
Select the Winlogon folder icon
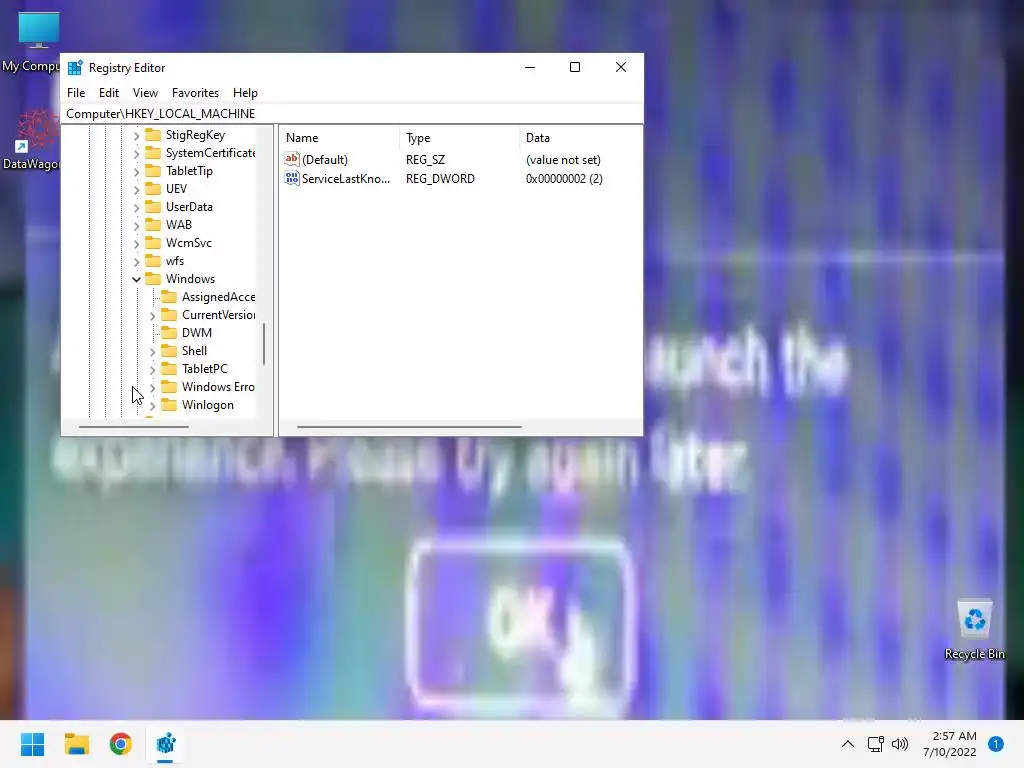point(169,405)
